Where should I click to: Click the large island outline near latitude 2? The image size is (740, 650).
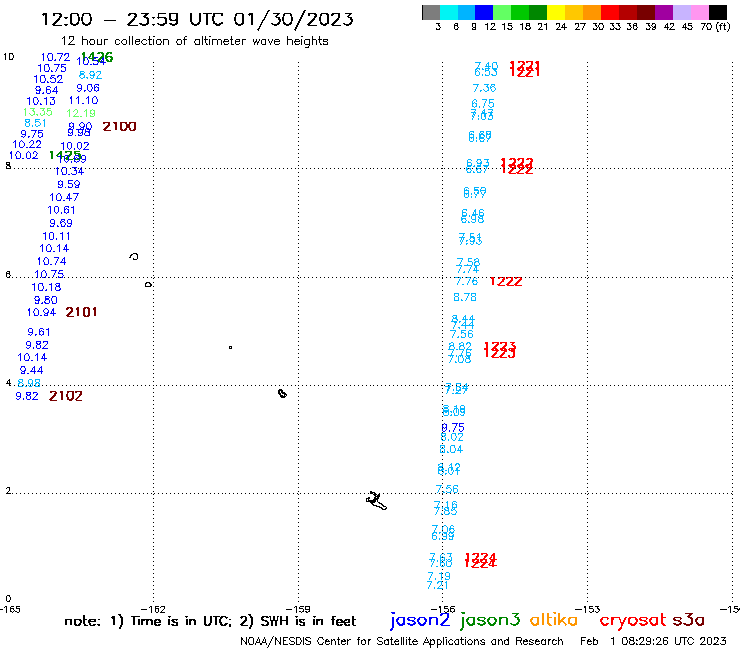(376, 501)
